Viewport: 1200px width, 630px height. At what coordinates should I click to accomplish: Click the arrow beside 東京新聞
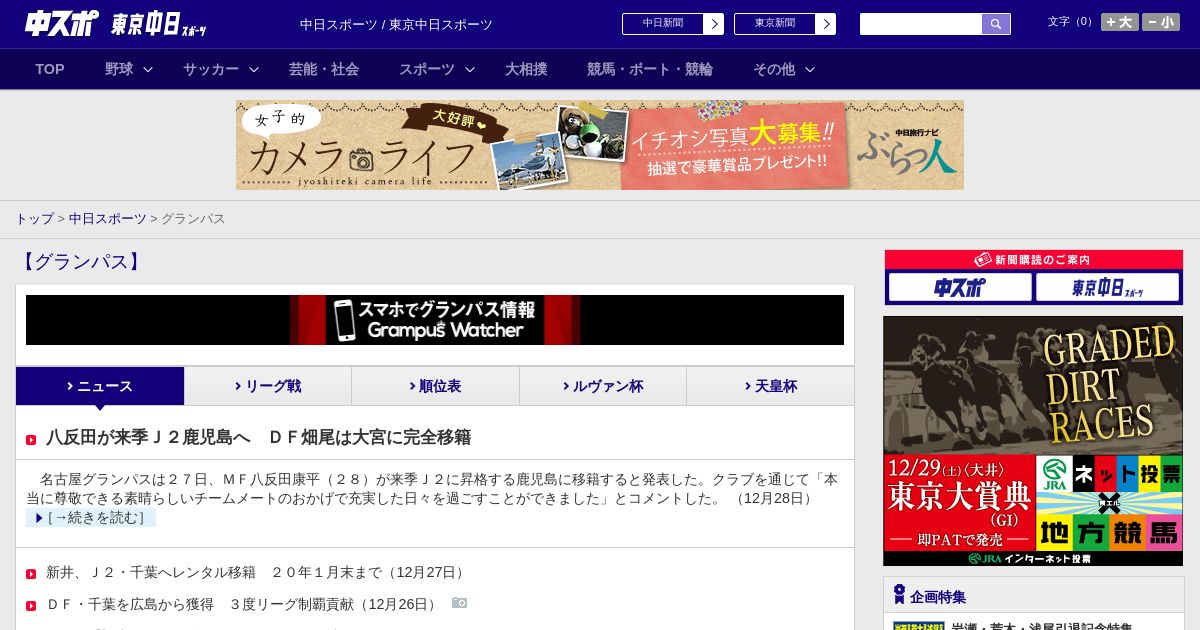[x=826, y=24]
